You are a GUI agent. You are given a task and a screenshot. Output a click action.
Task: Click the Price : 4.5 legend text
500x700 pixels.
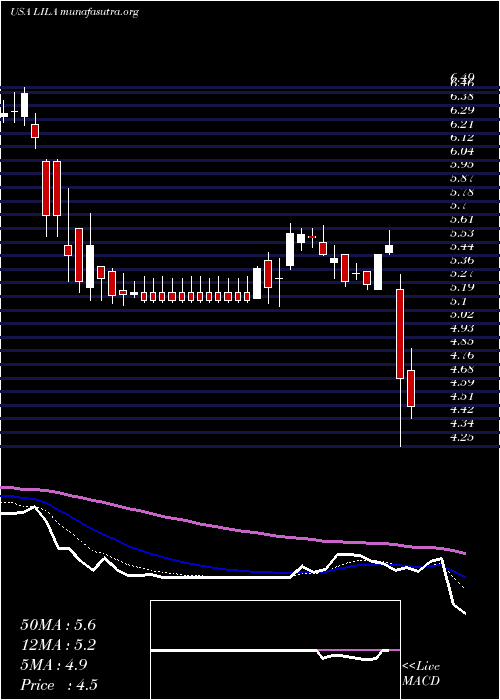click(59, 685)
